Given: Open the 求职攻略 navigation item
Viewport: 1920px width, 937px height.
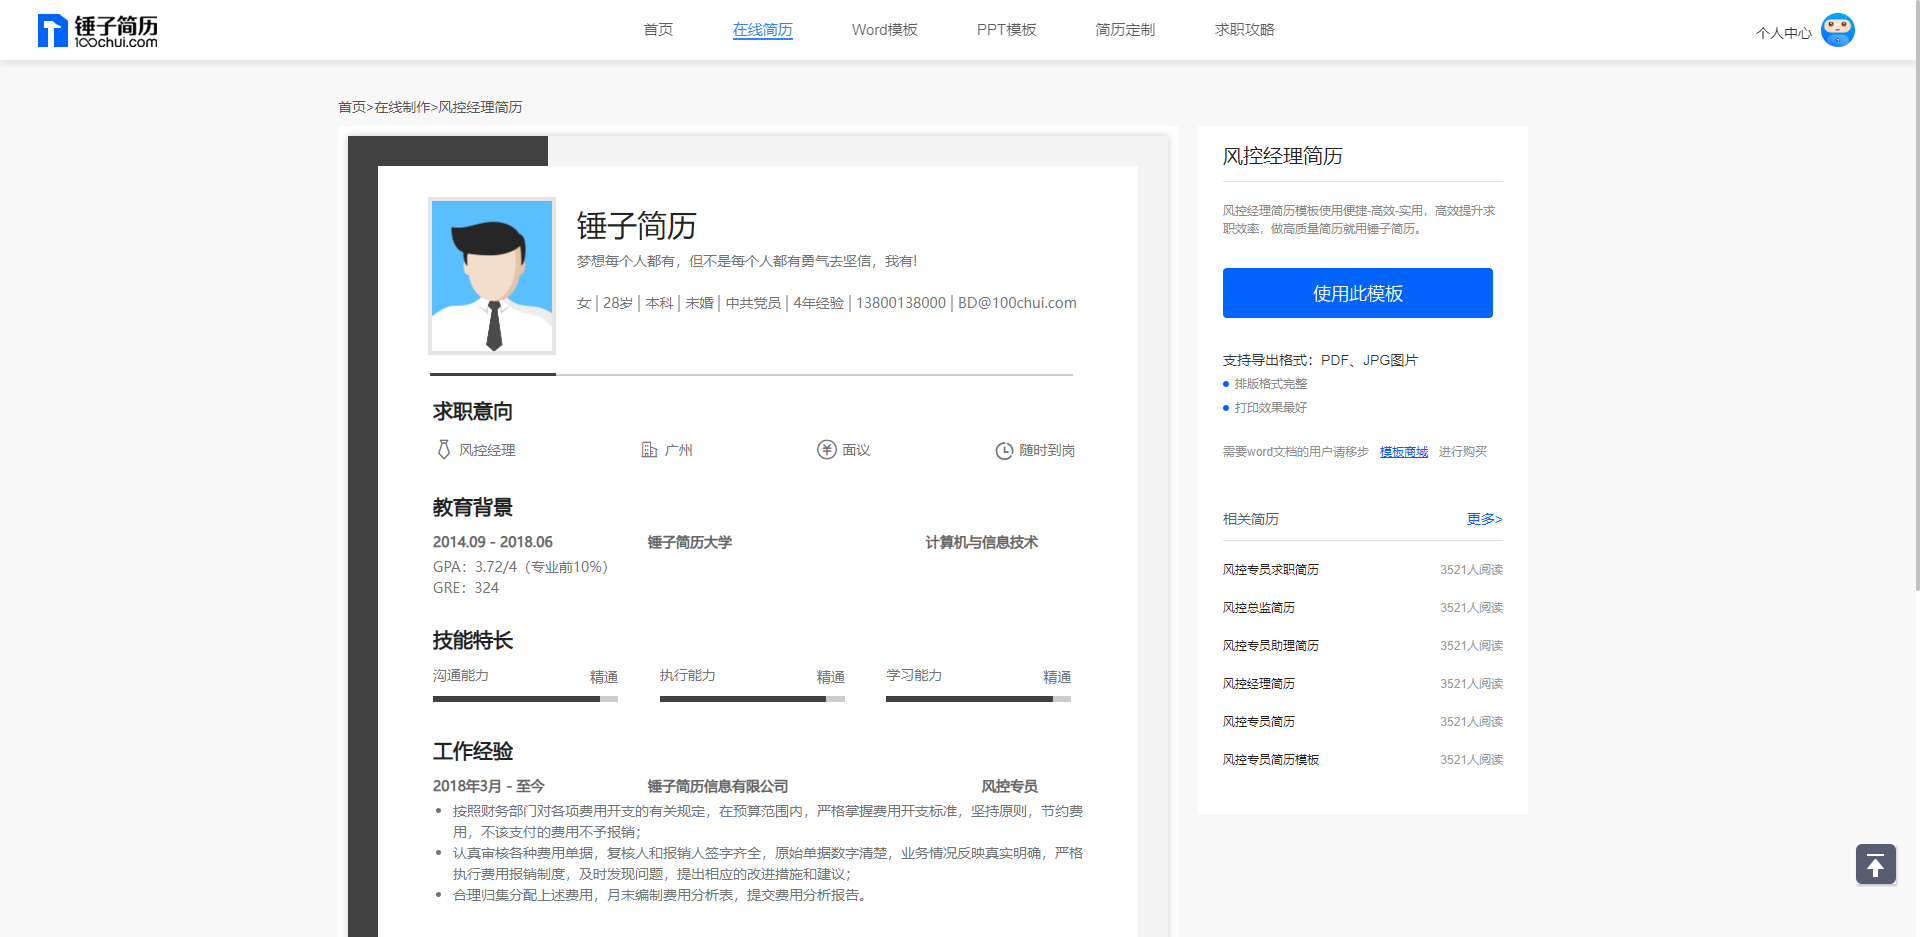Looking at the screenshot, I should (1244, 30).
